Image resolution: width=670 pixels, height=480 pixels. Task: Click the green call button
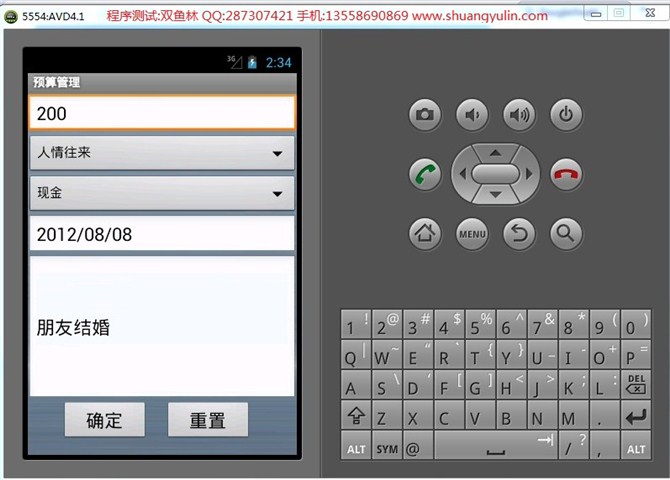pos(425,174)
